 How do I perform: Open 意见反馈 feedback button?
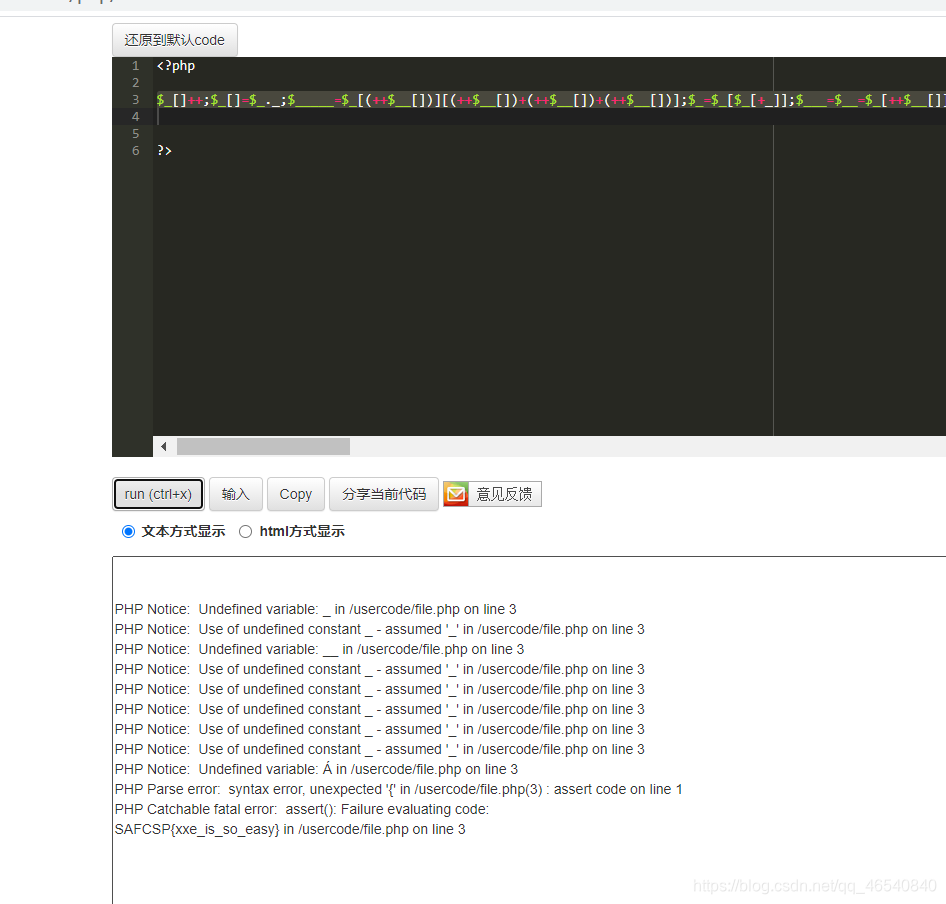point(492,494)
